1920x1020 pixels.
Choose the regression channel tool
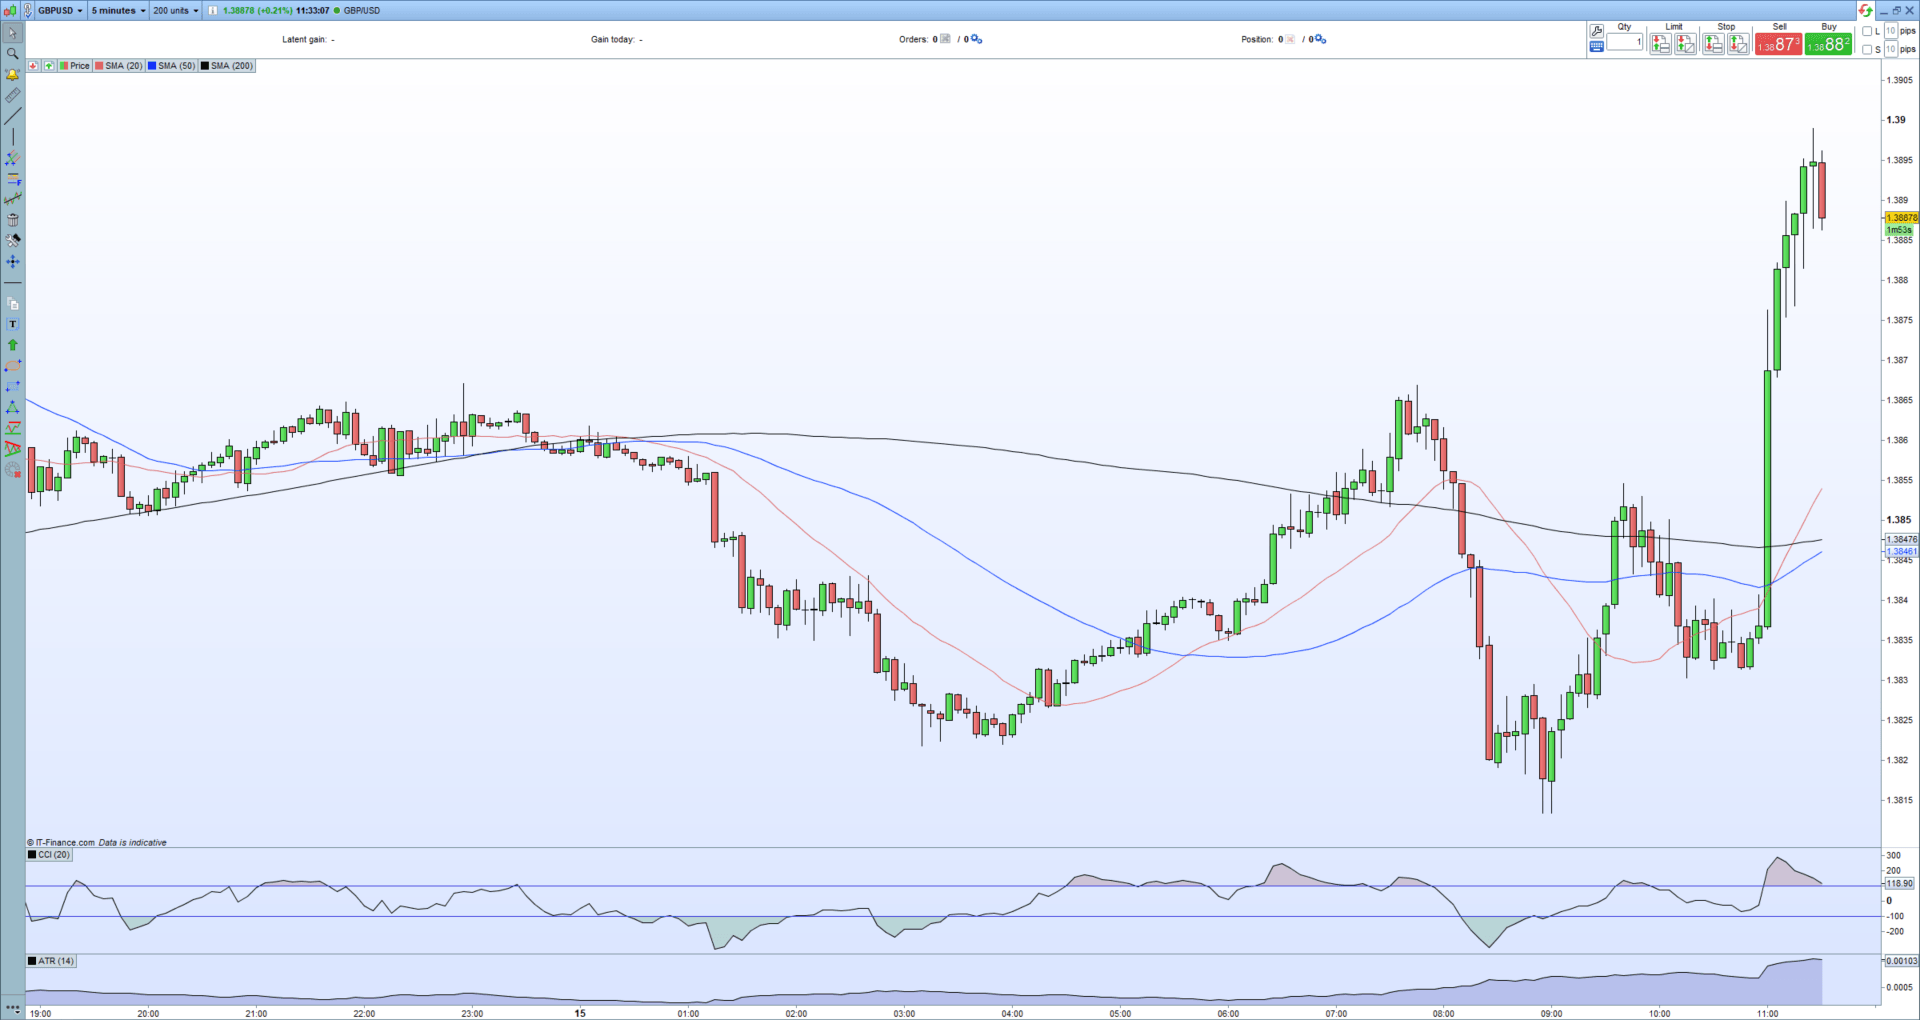click(x=13, y=200)
